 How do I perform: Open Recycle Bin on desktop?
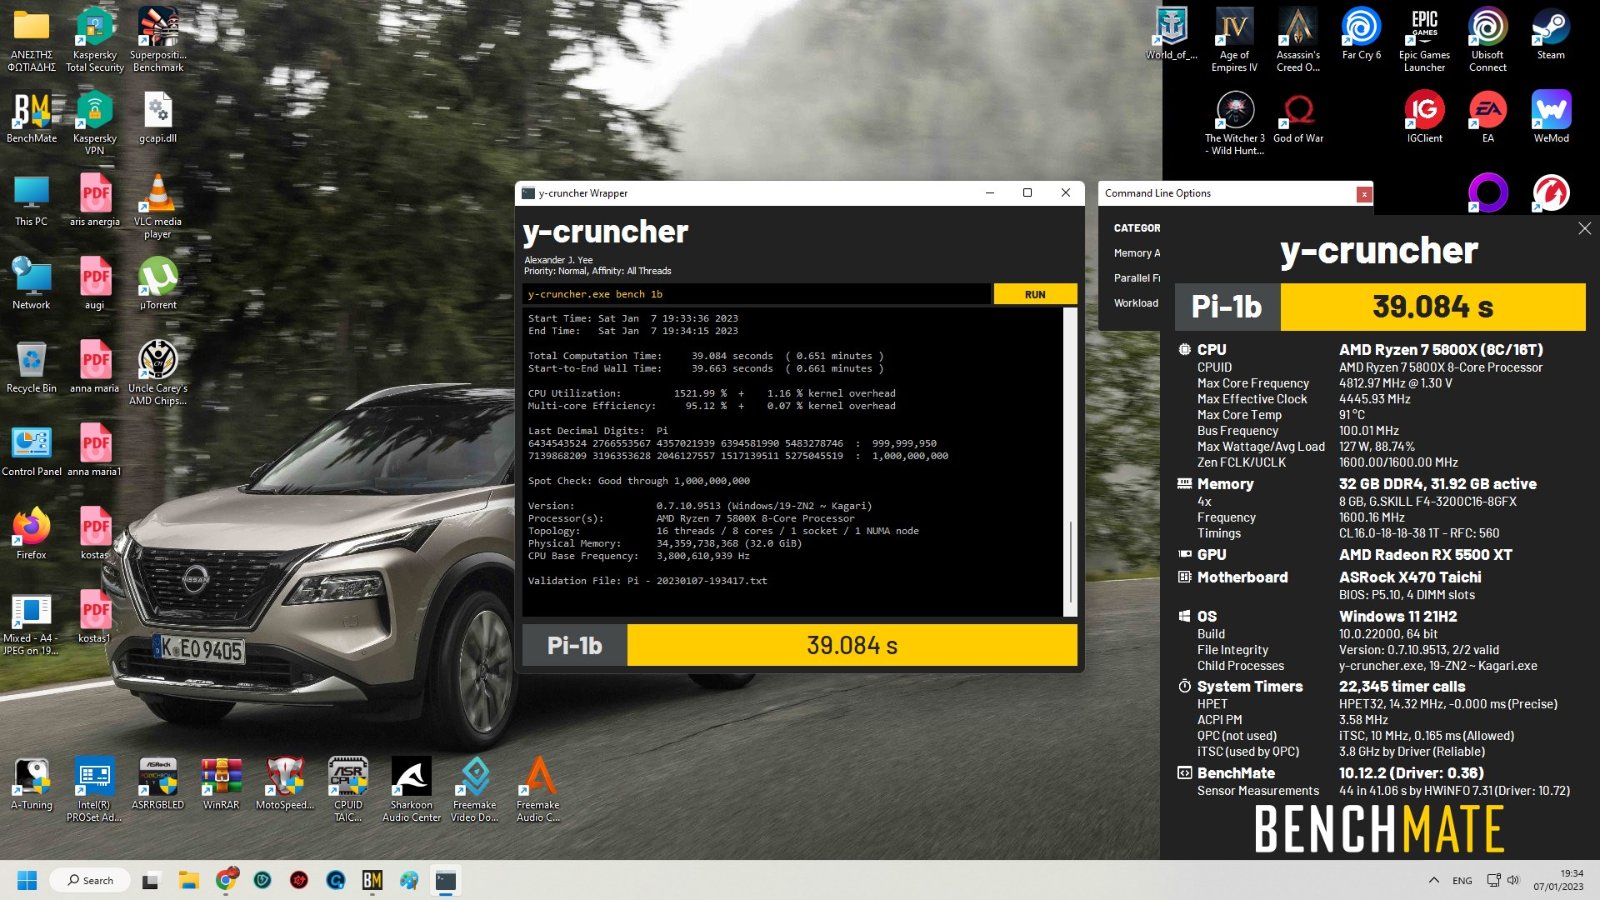31,367
